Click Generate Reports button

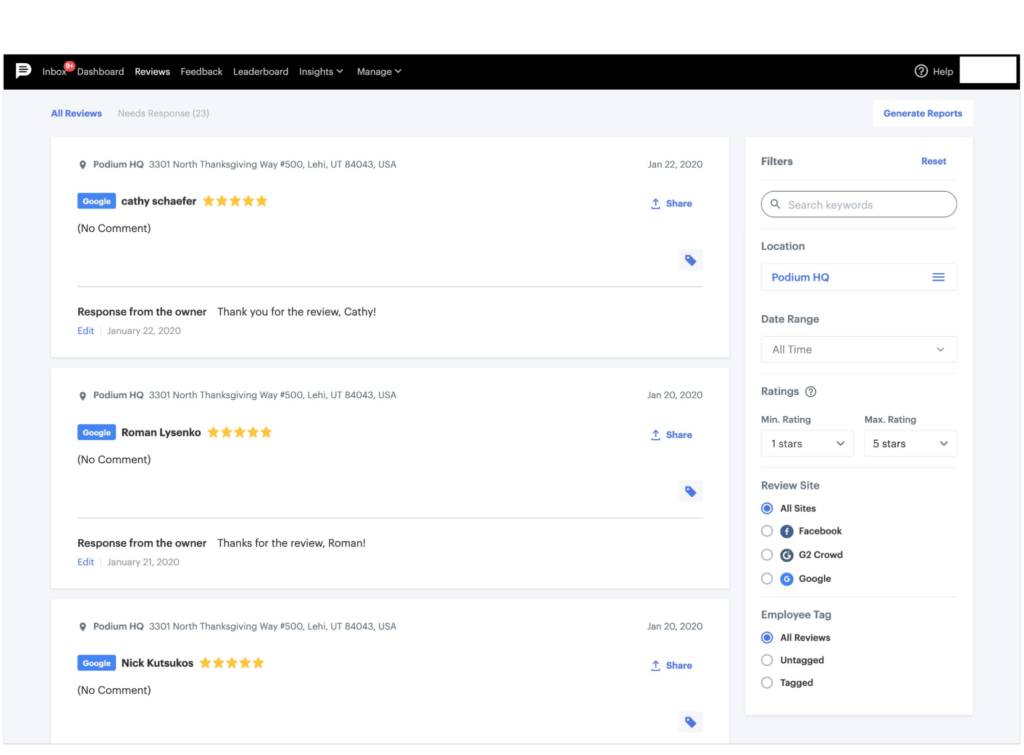[923, 113]
